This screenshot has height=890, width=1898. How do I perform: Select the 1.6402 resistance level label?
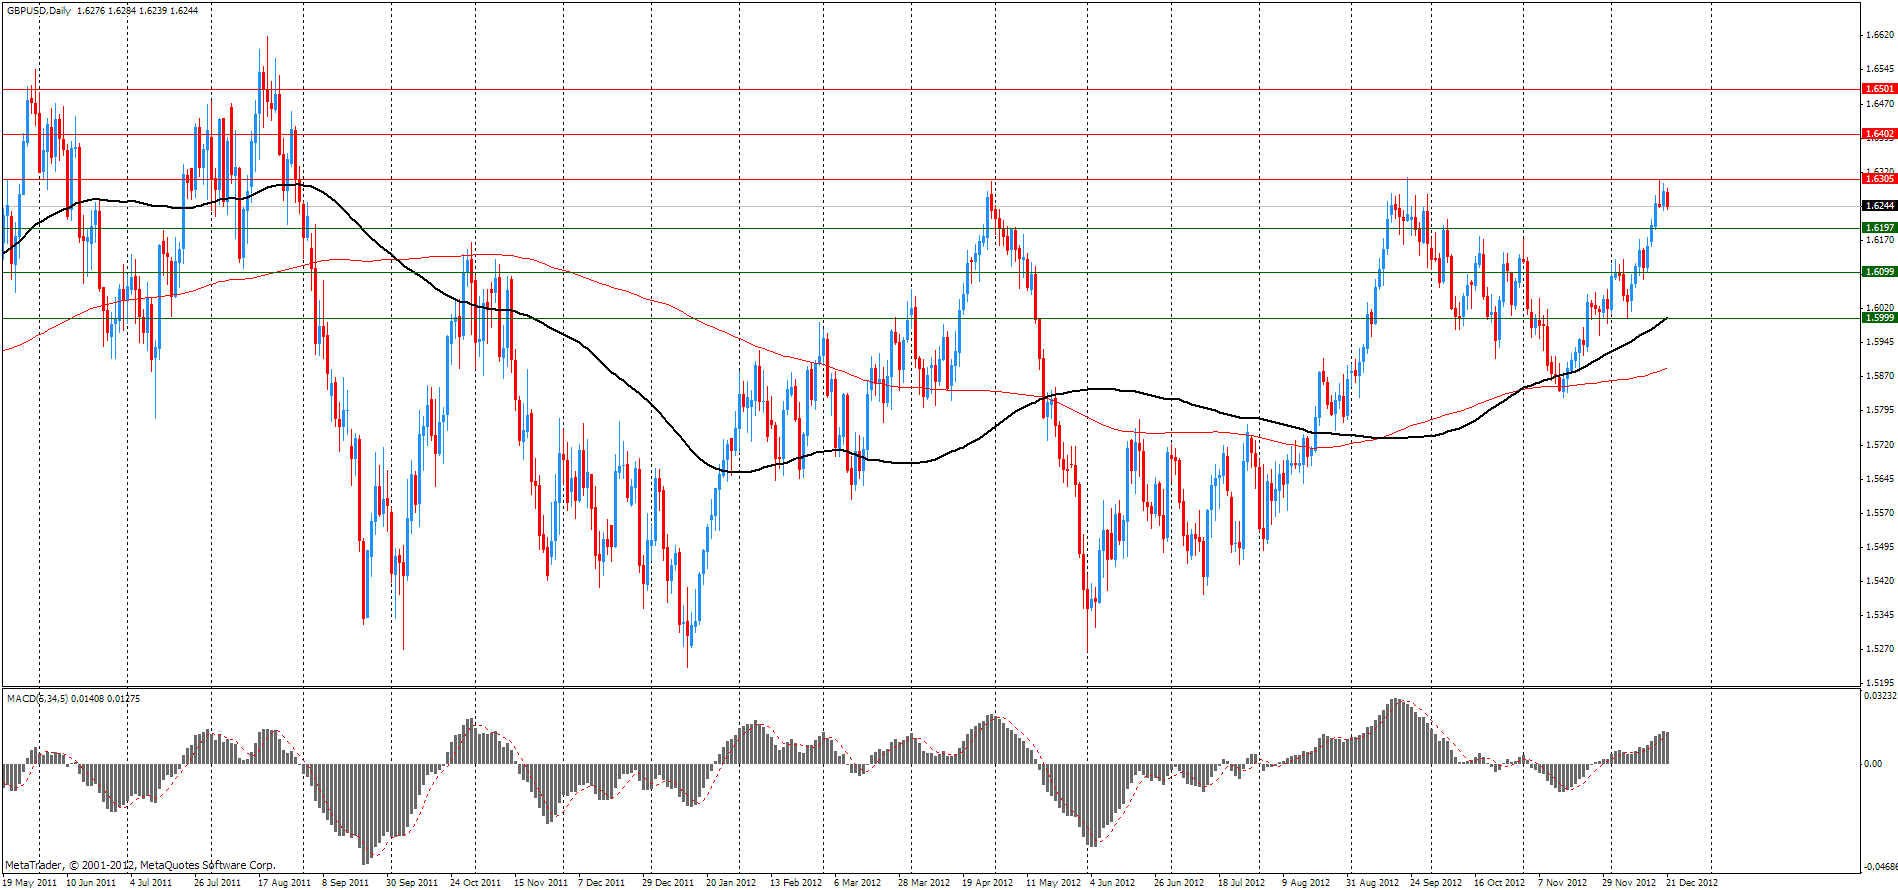click(1879, 134)
